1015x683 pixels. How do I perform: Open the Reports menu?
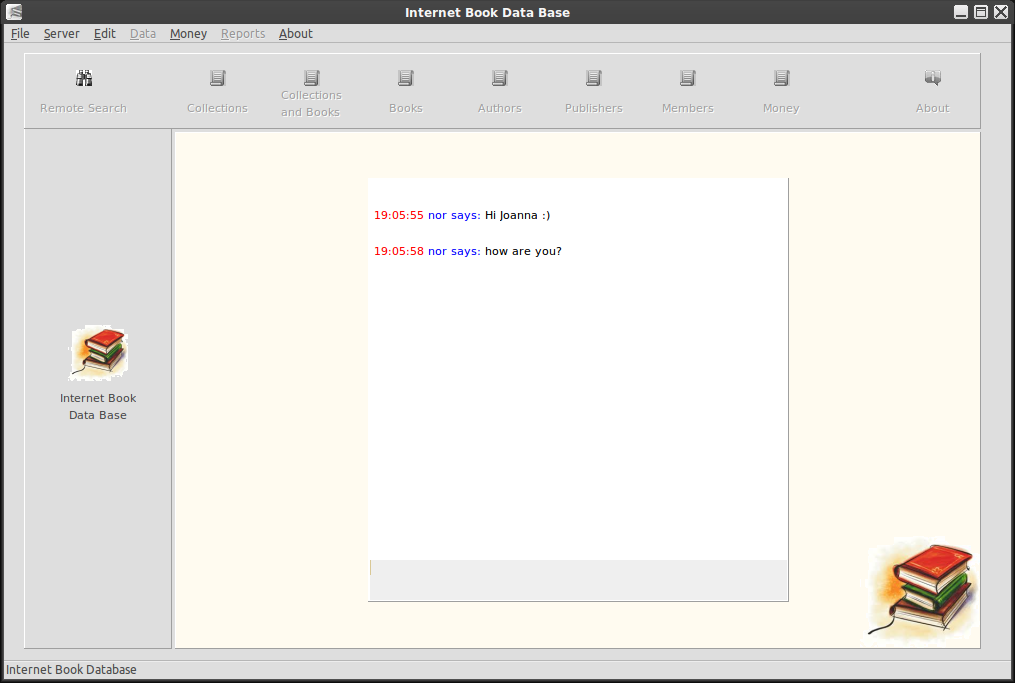[243, 34]
